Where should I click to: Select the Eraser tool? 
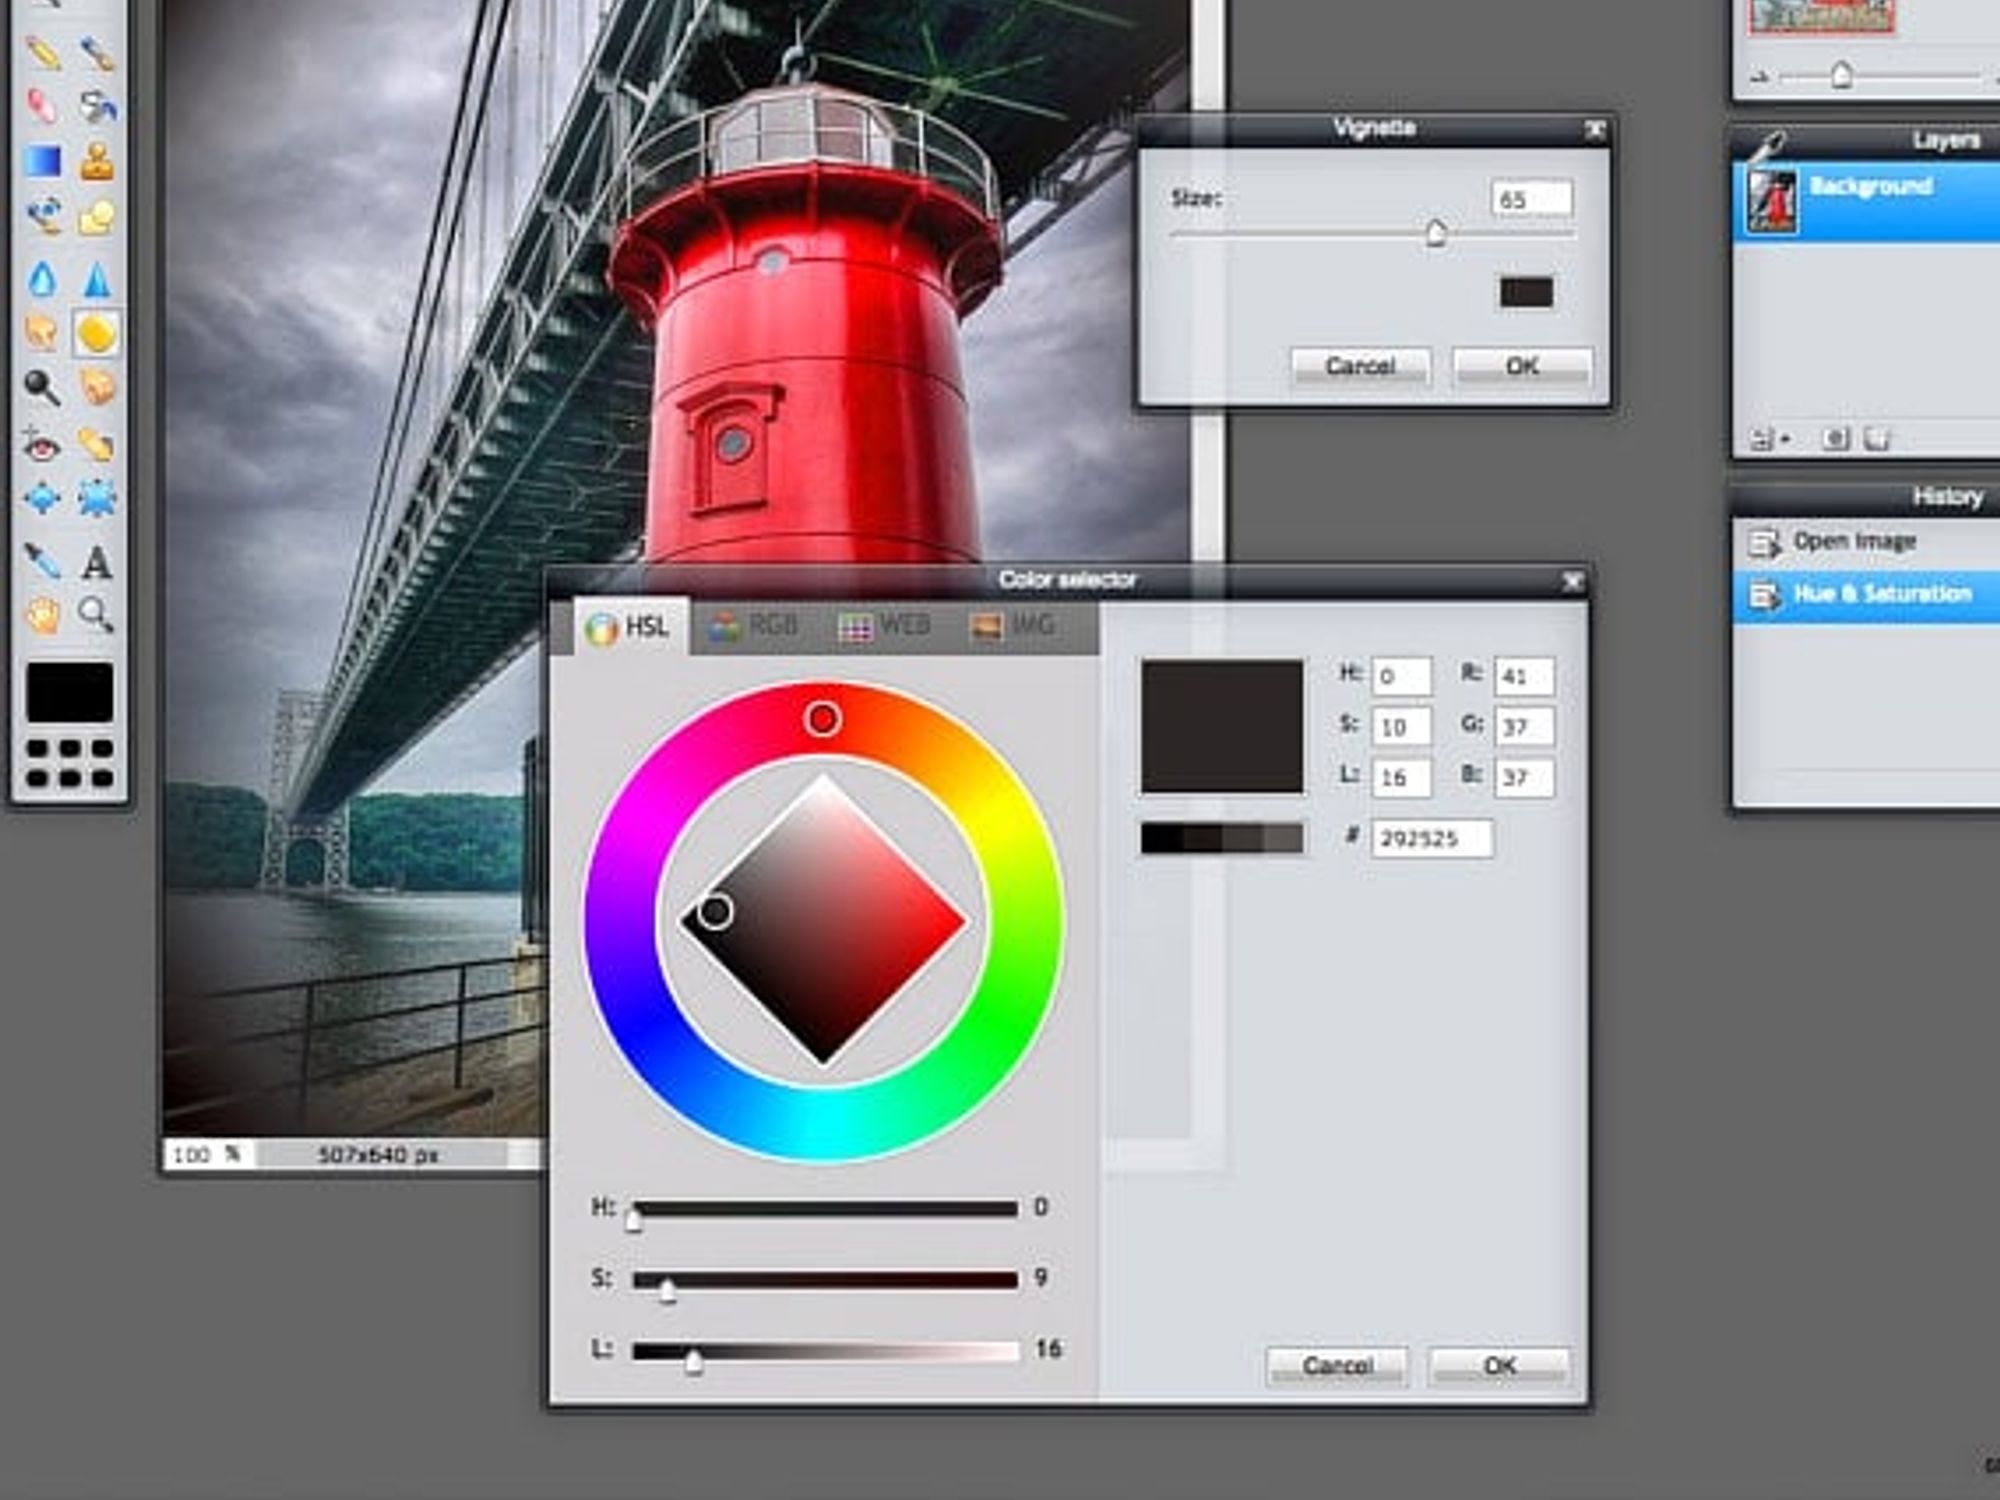coord(42,106)
